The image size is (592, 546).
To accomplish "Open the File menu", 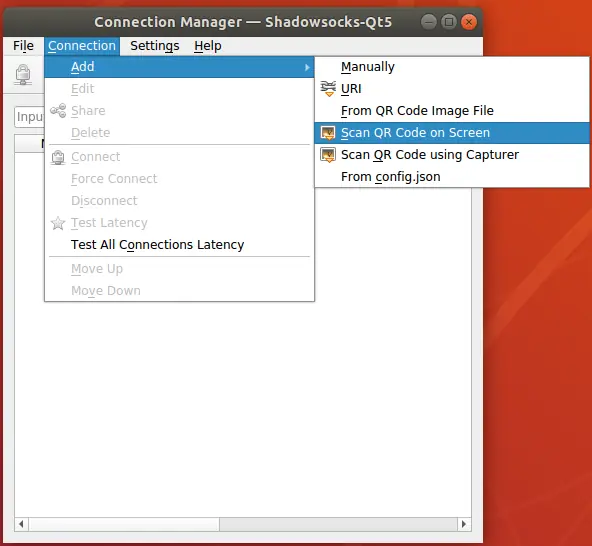I will click(23, 46).
